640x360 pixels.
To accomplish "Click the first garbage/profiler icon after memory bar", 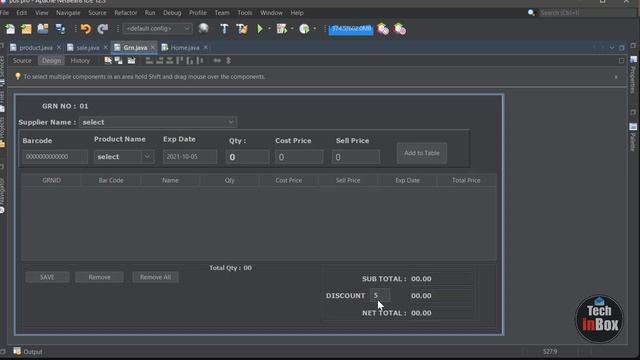I will pos(383,29).
